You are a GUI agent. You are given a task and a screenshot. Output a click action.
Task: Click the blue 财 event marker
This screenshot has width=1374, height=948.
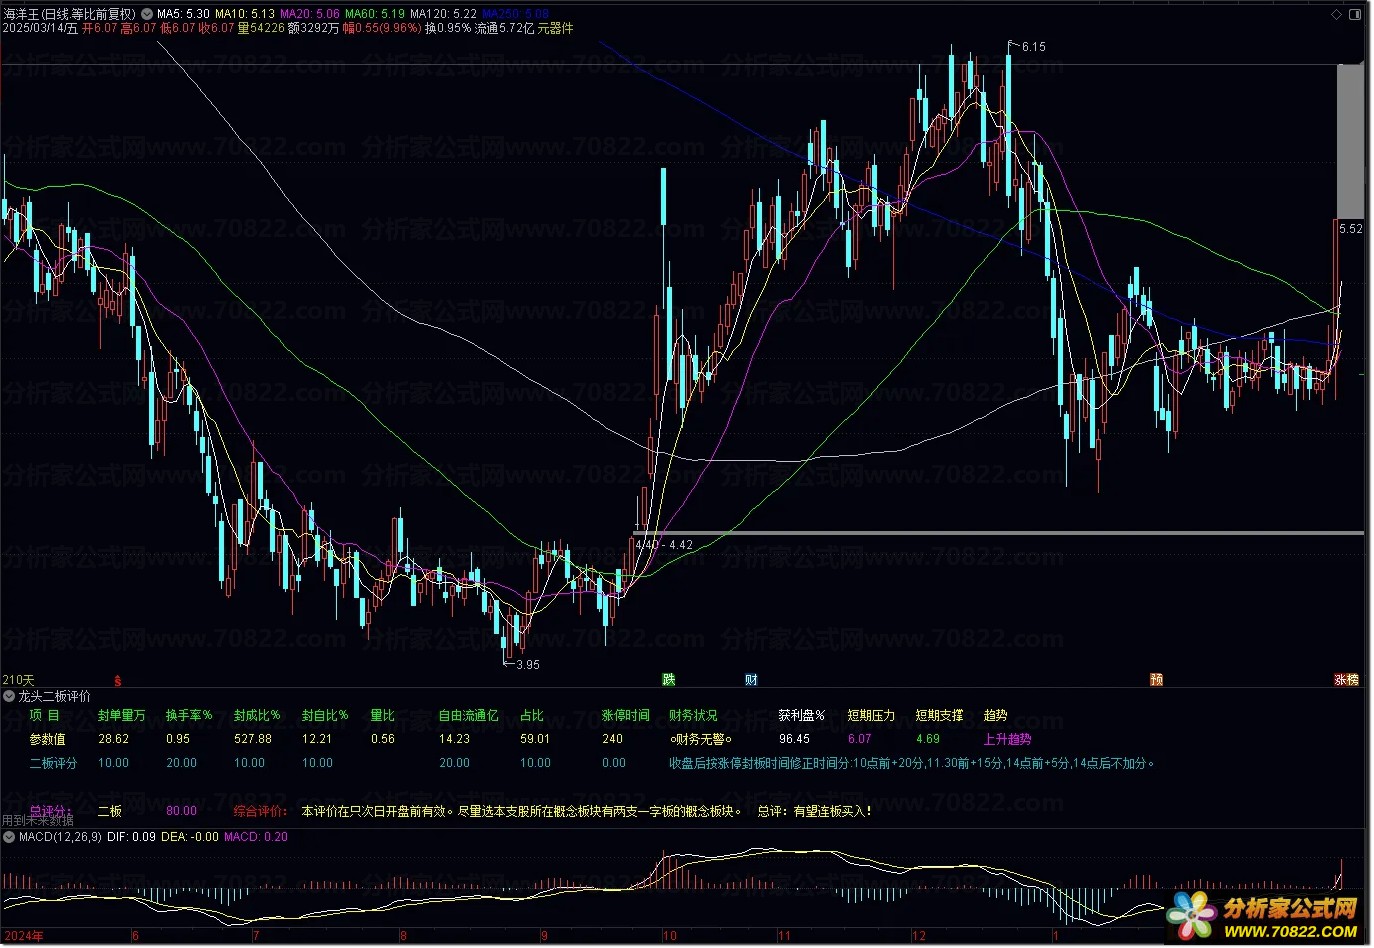coord(751,680)
